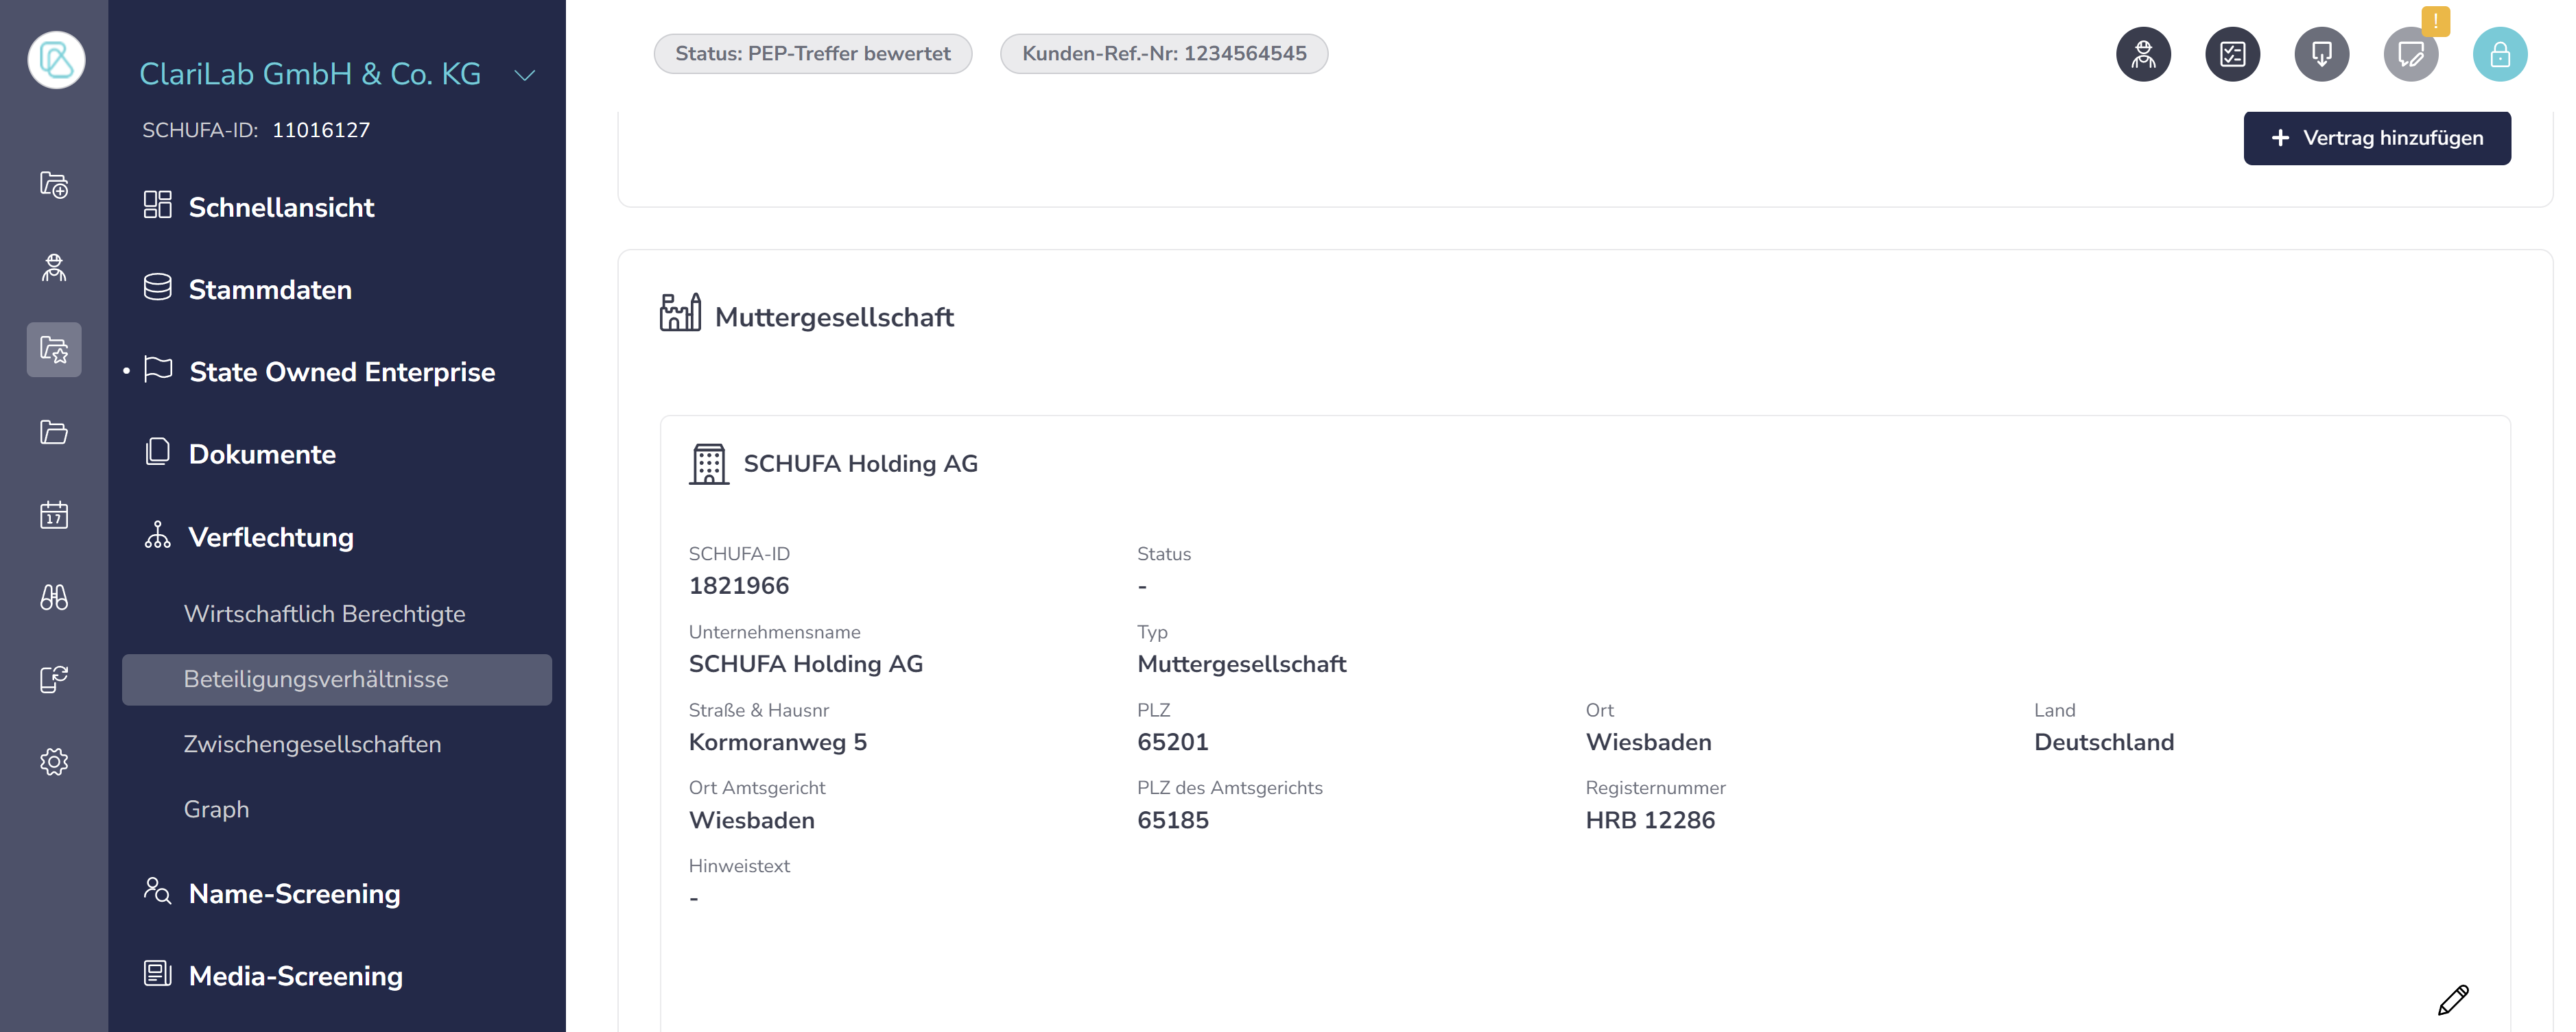This screenshot has width=2576, height=1032.
Task: Open the settings gear in the left rail
Action: (x=54, y=761)
